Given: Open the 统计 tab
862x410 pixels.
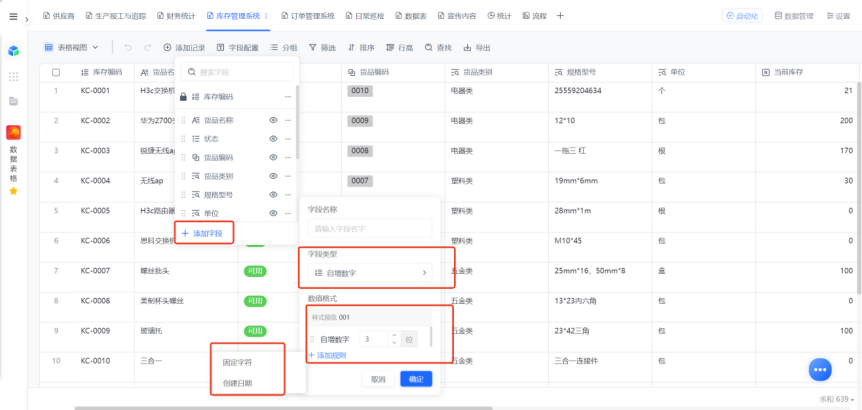Looking at the screenshot, I should point(499,16).
